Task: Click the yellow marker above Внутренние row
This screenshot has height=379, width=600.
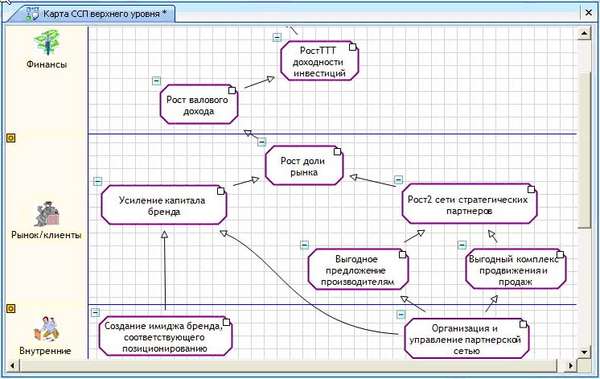Action: (x=11, y=309)
